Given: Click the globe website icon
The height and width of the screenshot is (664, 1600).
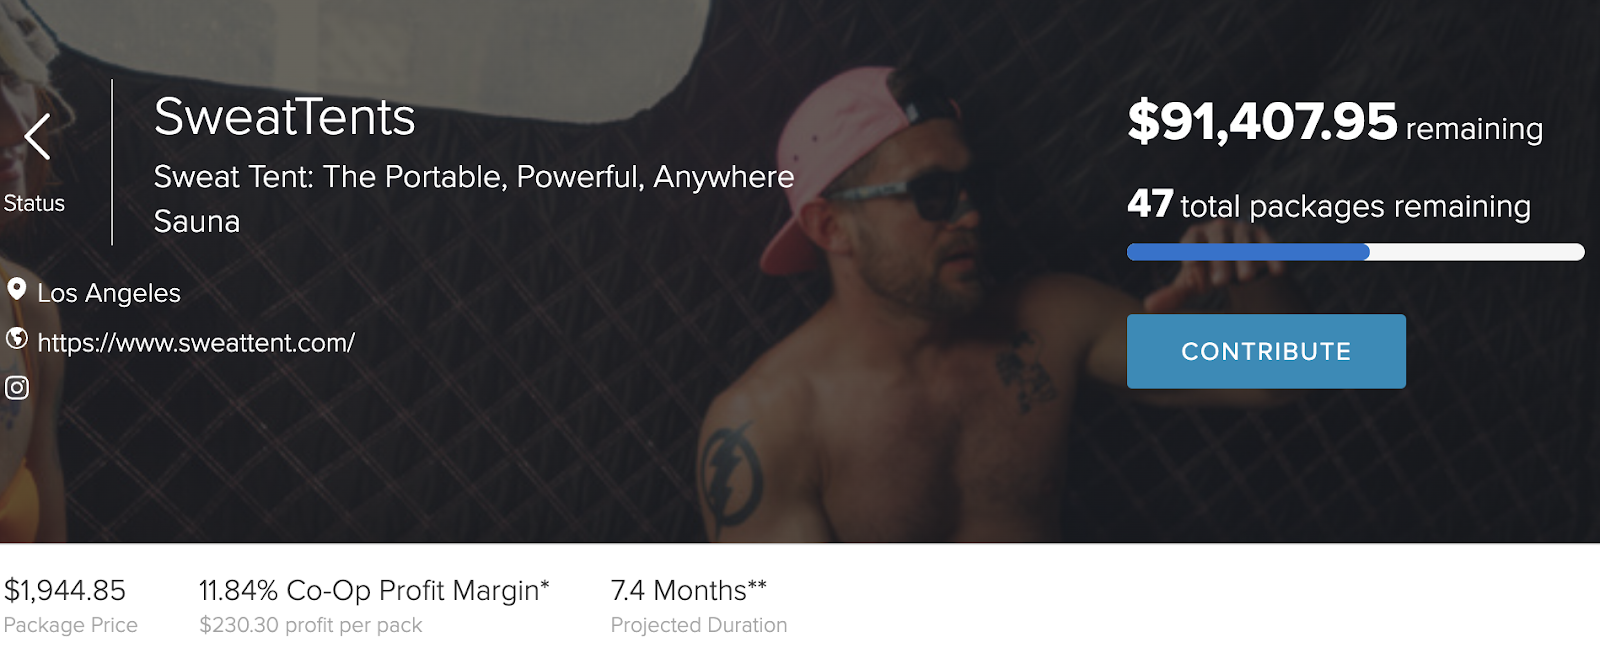Looking at the screenshot, I should click(16, 338).
